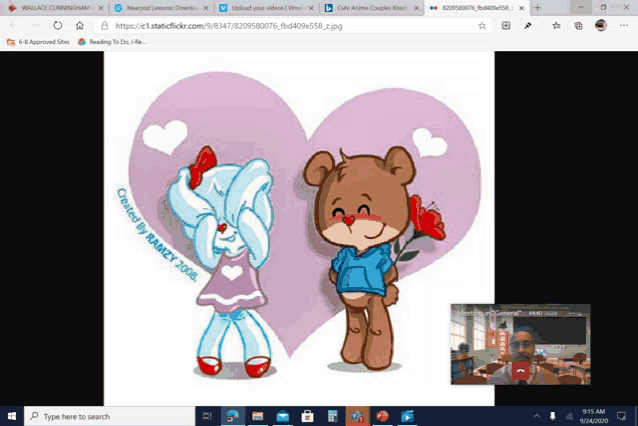
Task: Open the Action Center notifications icon
Action: [x=621, y=416]
